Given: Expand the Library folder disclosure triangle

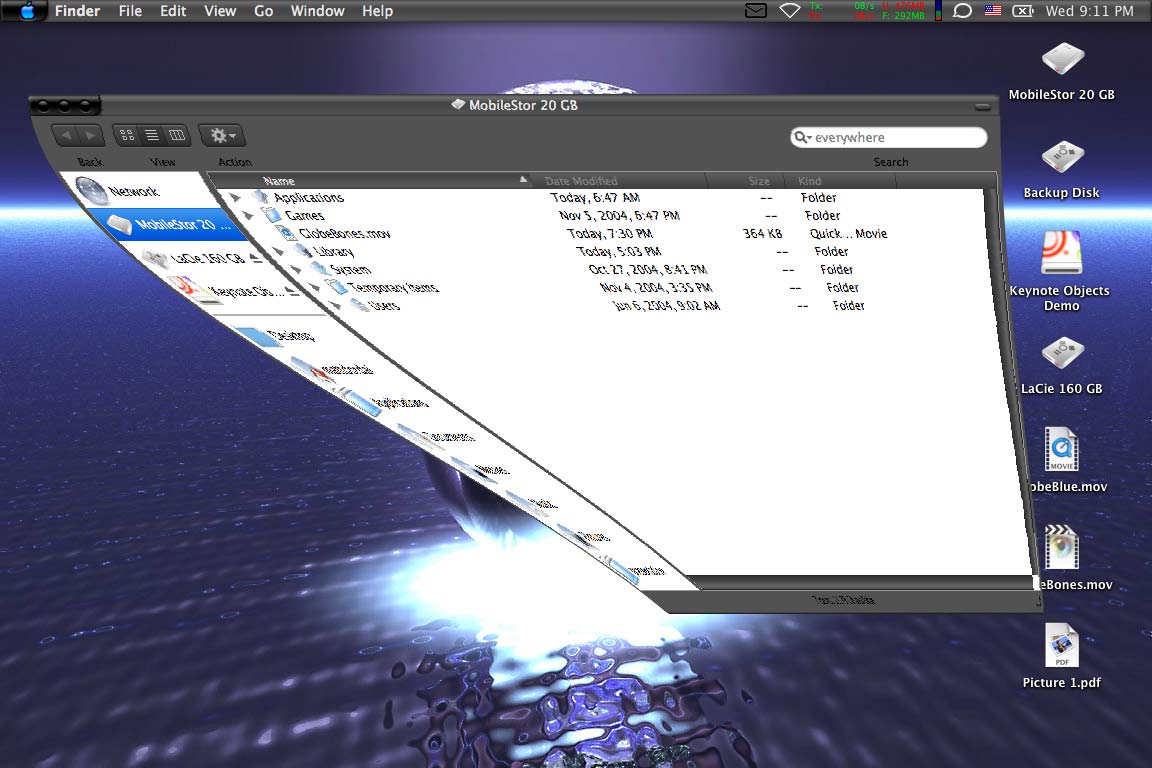Looking at the screenshot, I should point(278,252).
